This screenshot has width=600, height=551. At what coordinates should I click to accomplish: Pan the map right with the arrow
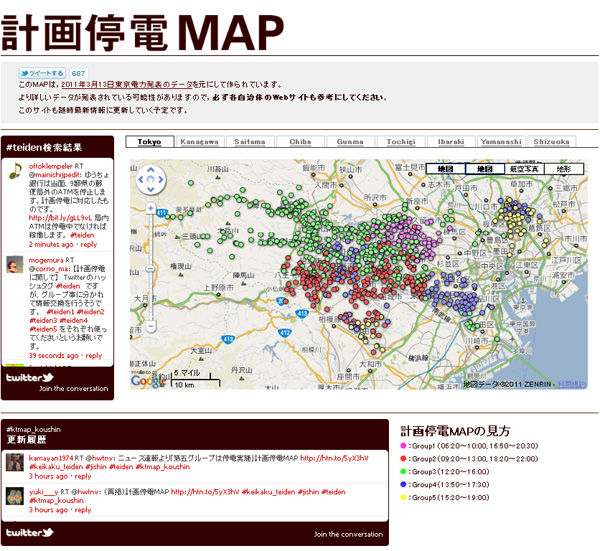click(161, 179)
